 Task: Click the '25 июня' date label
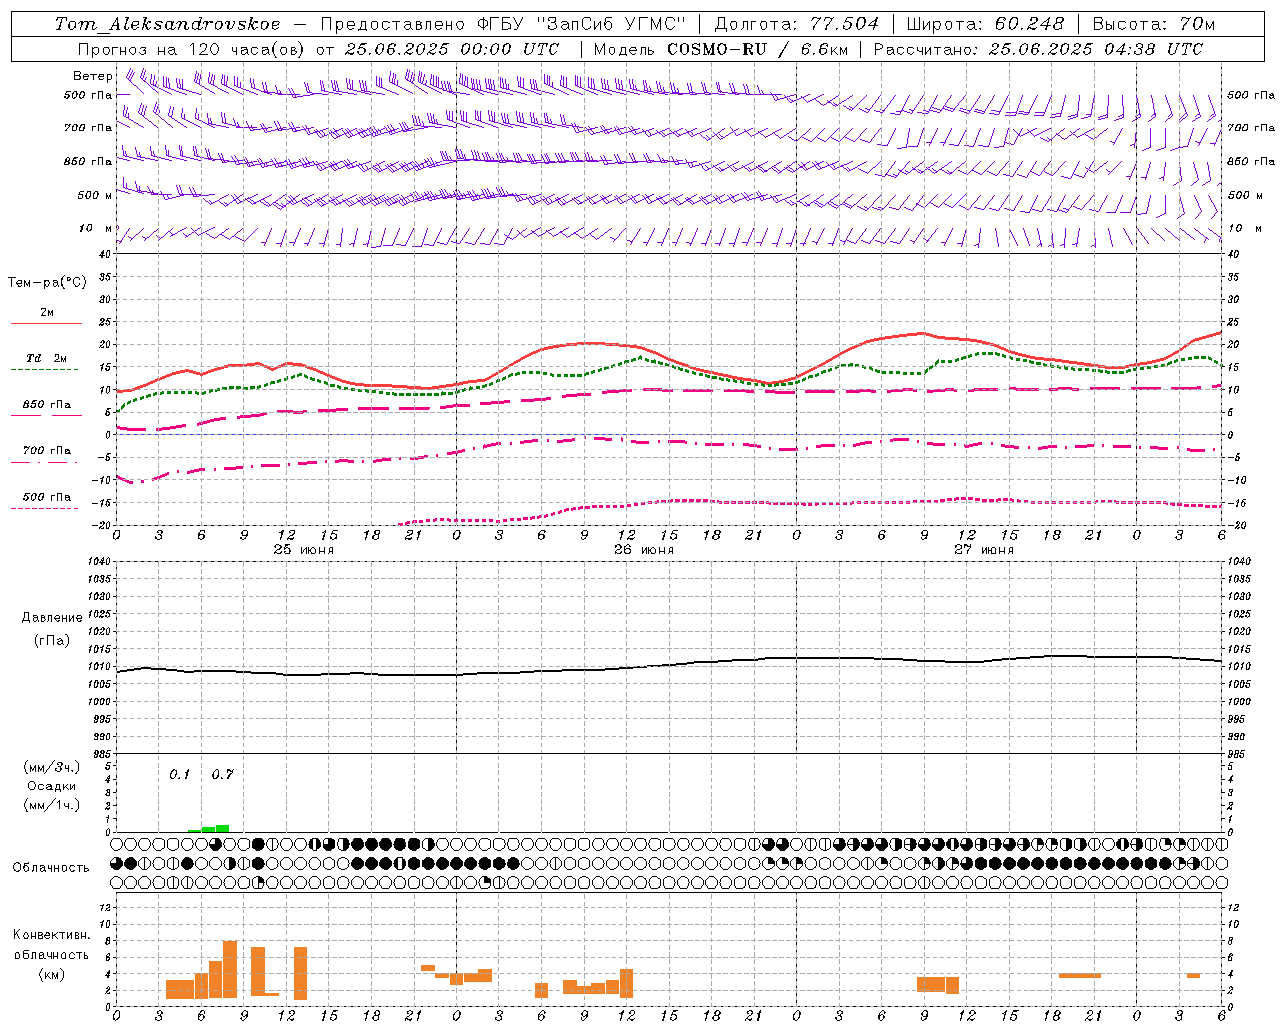[x=304, y=550]
